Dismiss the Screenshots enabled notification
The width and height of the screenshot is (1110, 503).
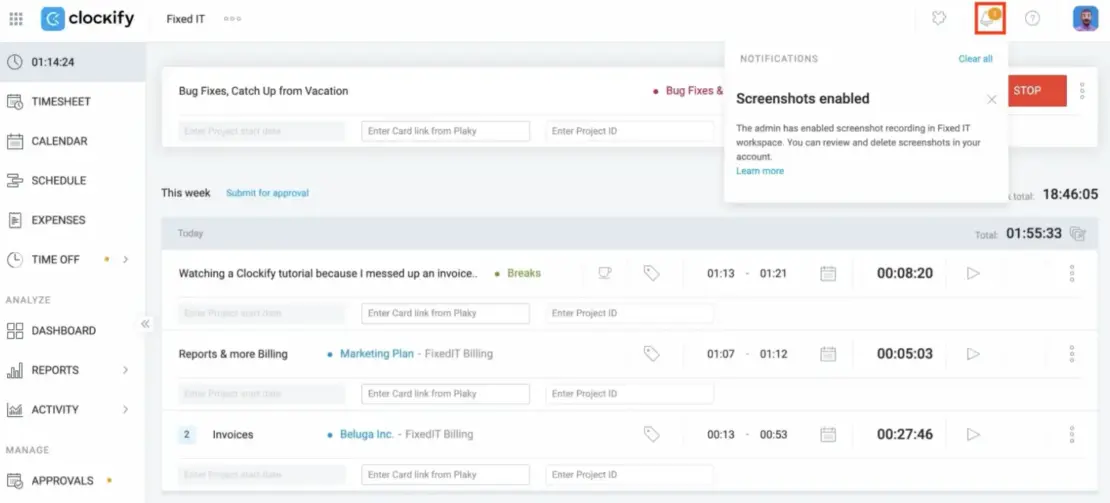[x=992, y=100]
